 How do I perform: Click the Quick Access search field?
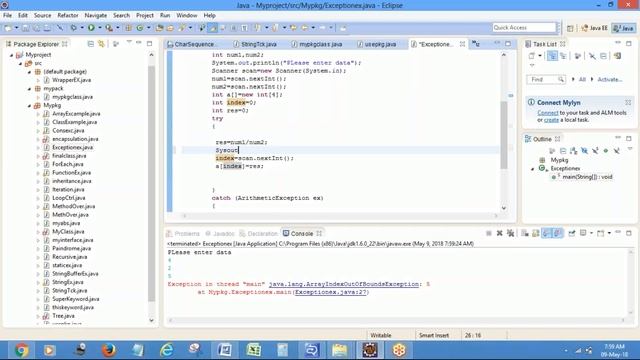(524, 28)
